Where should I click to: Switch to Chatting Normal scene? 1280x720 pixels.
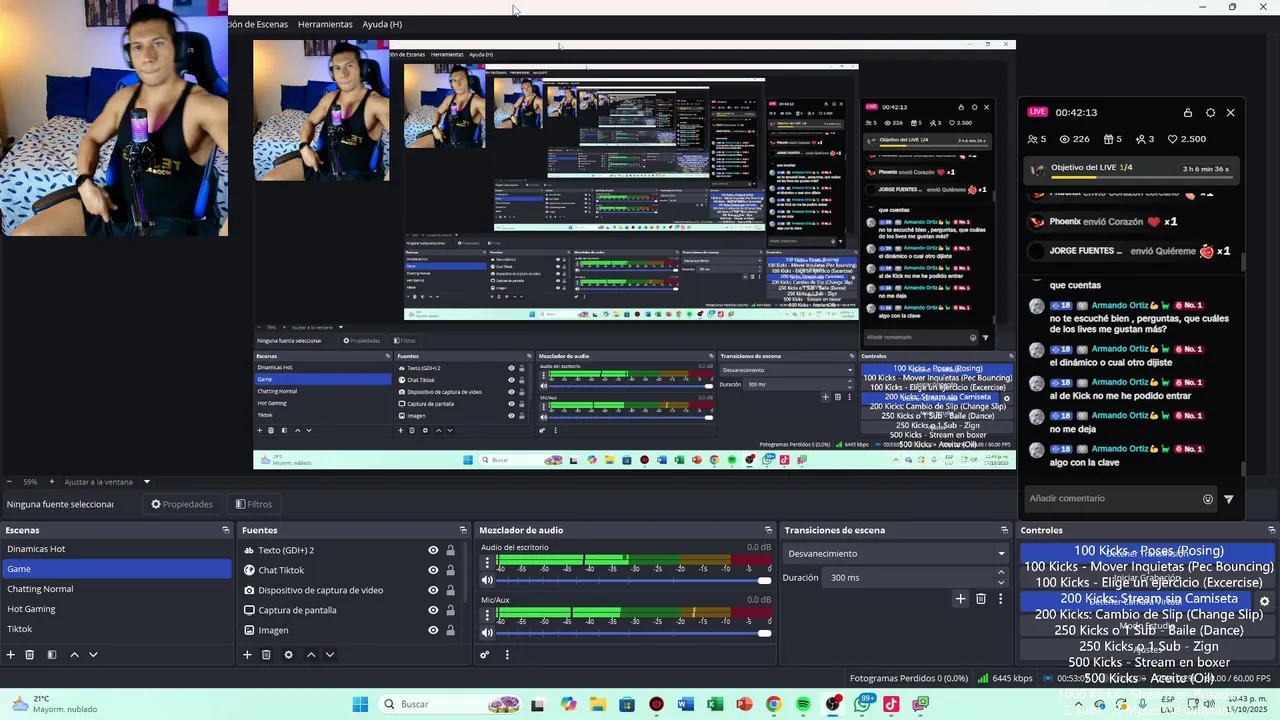116,589
